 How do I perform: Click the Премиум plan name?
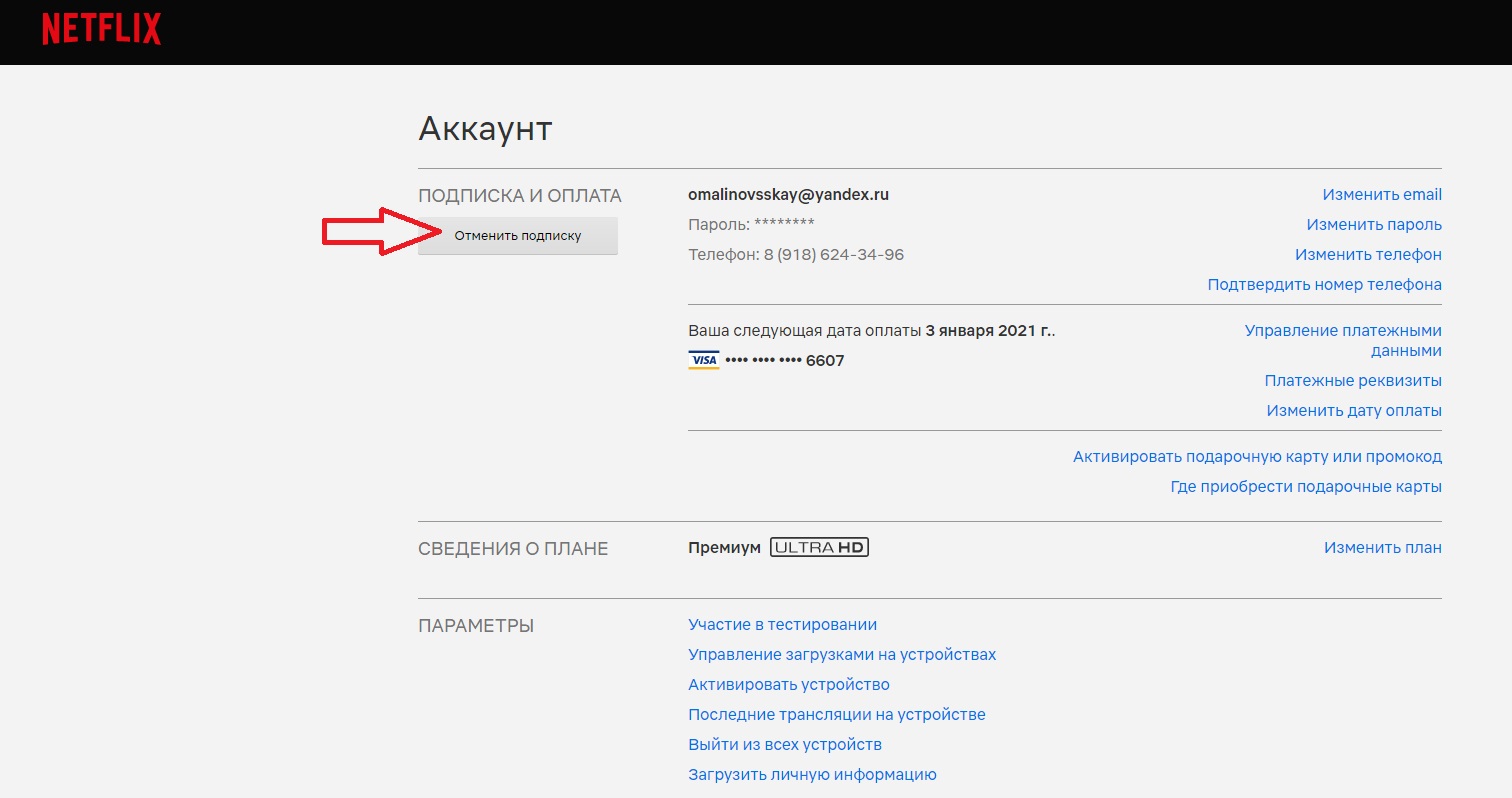pyautogui.click(x=724, y=548)
